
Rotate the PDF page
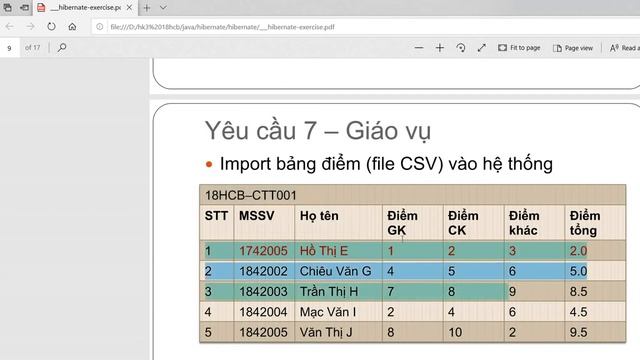(461, 48)
